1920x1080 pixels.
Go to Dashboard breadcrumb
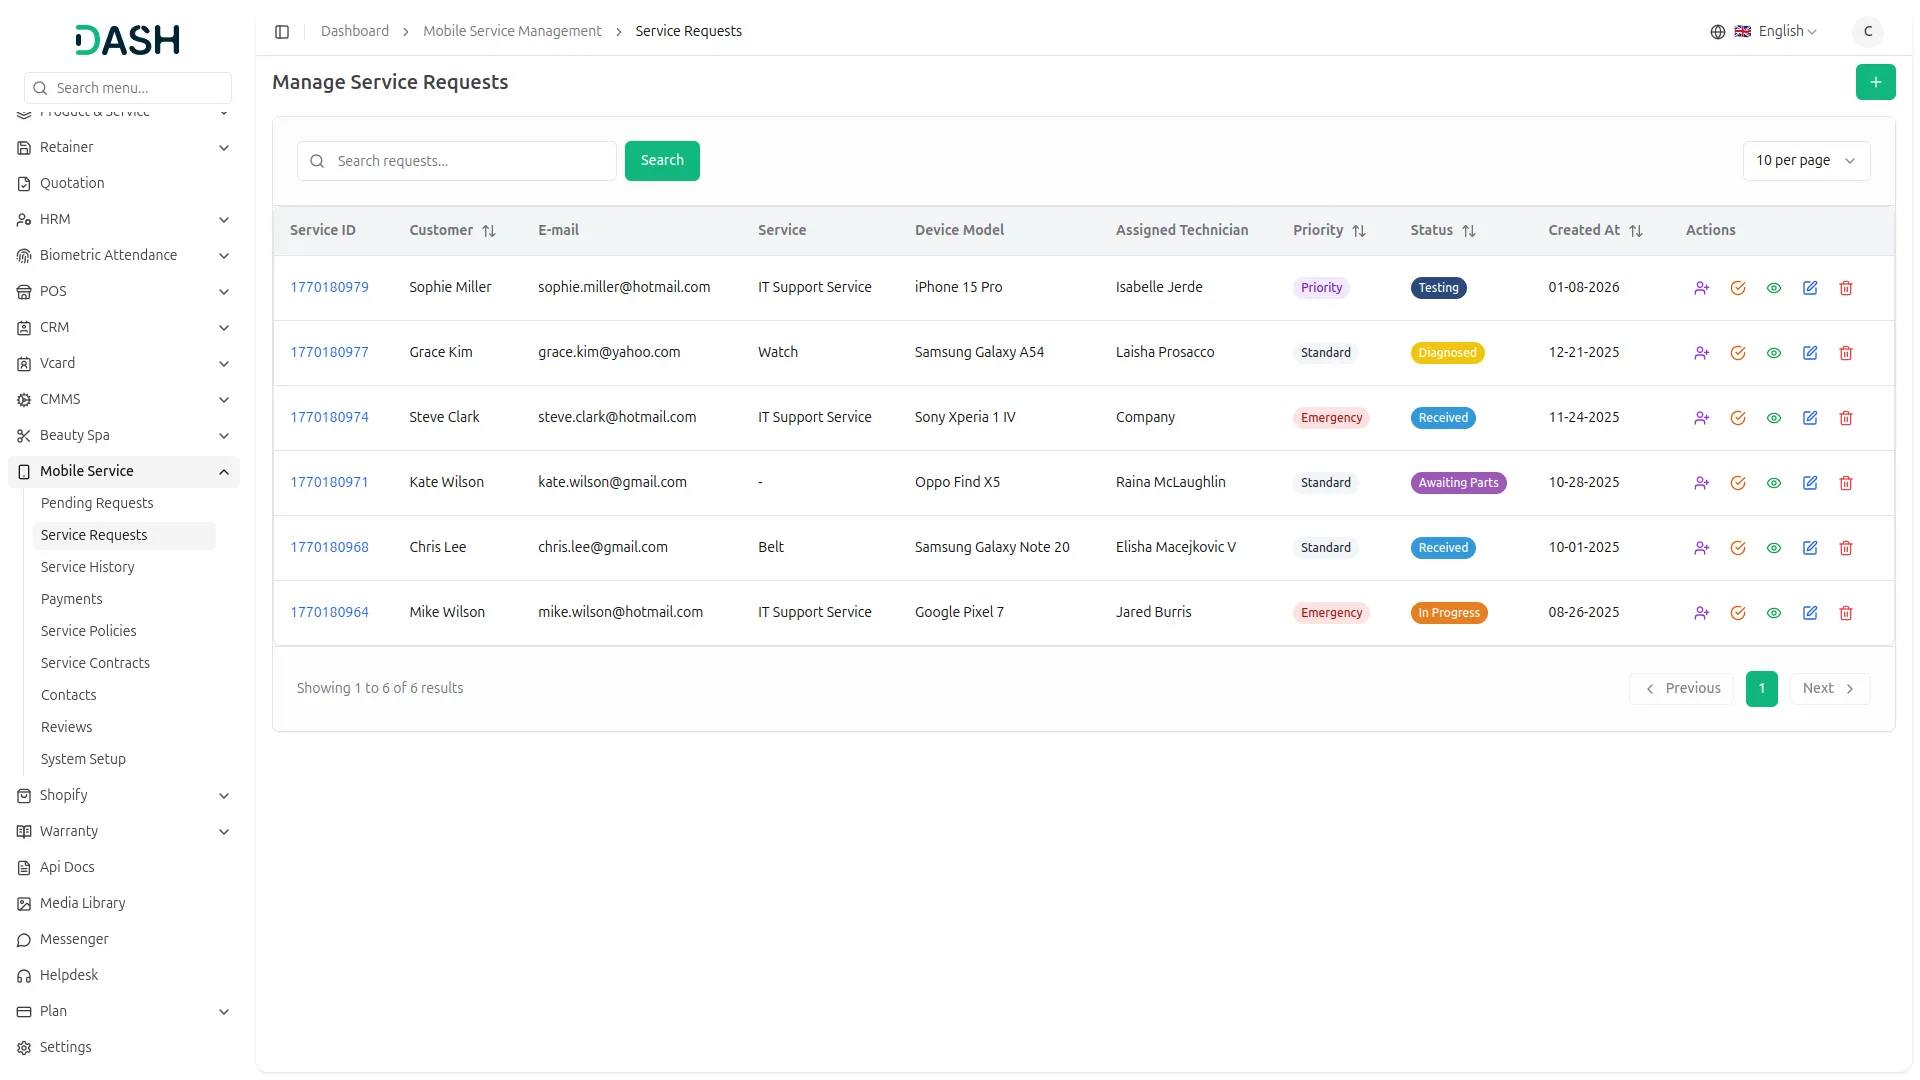(x=355, y=32)
